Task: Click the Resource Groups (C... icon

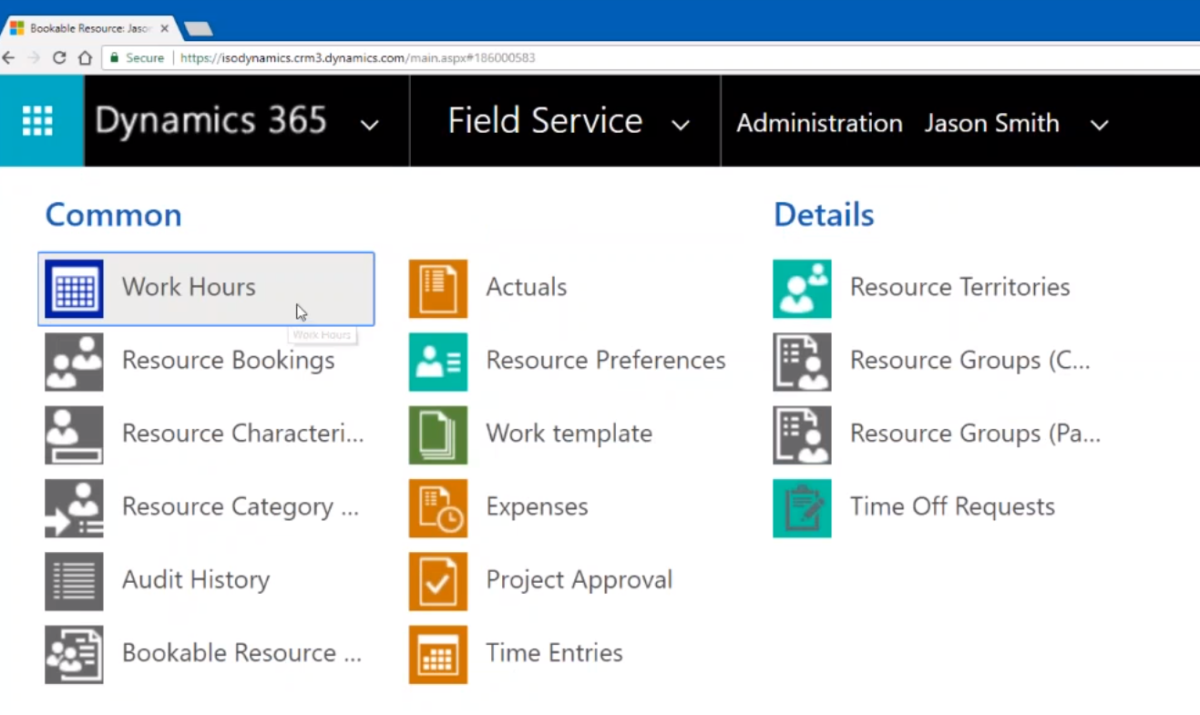Action: pos(802,361)
